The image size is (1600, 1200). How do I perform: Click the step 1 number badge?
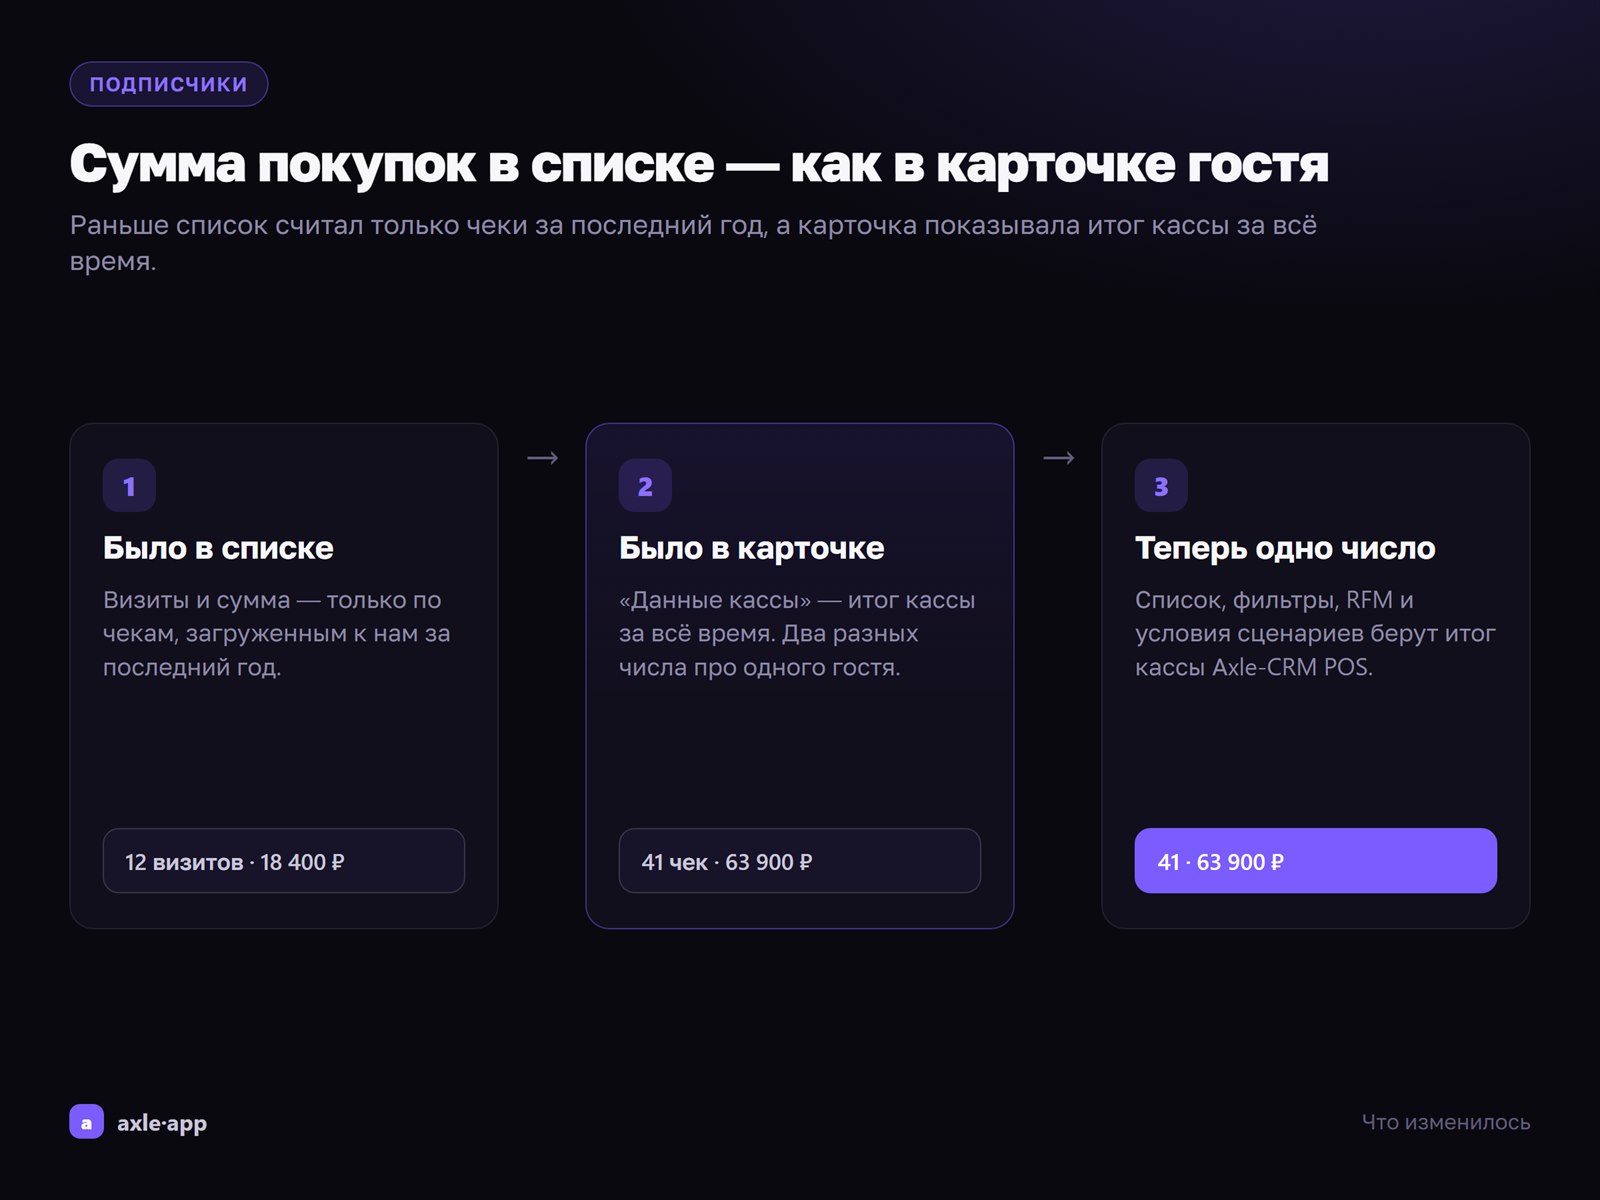click(129, 485)
